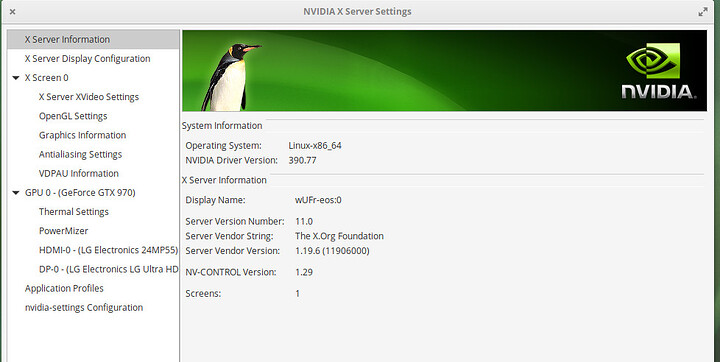The width and height of the screenshot is (720, 362).
Task: Click the NV-CONTROL version value 1.29
Action: pyautogui.click(x=304, y=272)
